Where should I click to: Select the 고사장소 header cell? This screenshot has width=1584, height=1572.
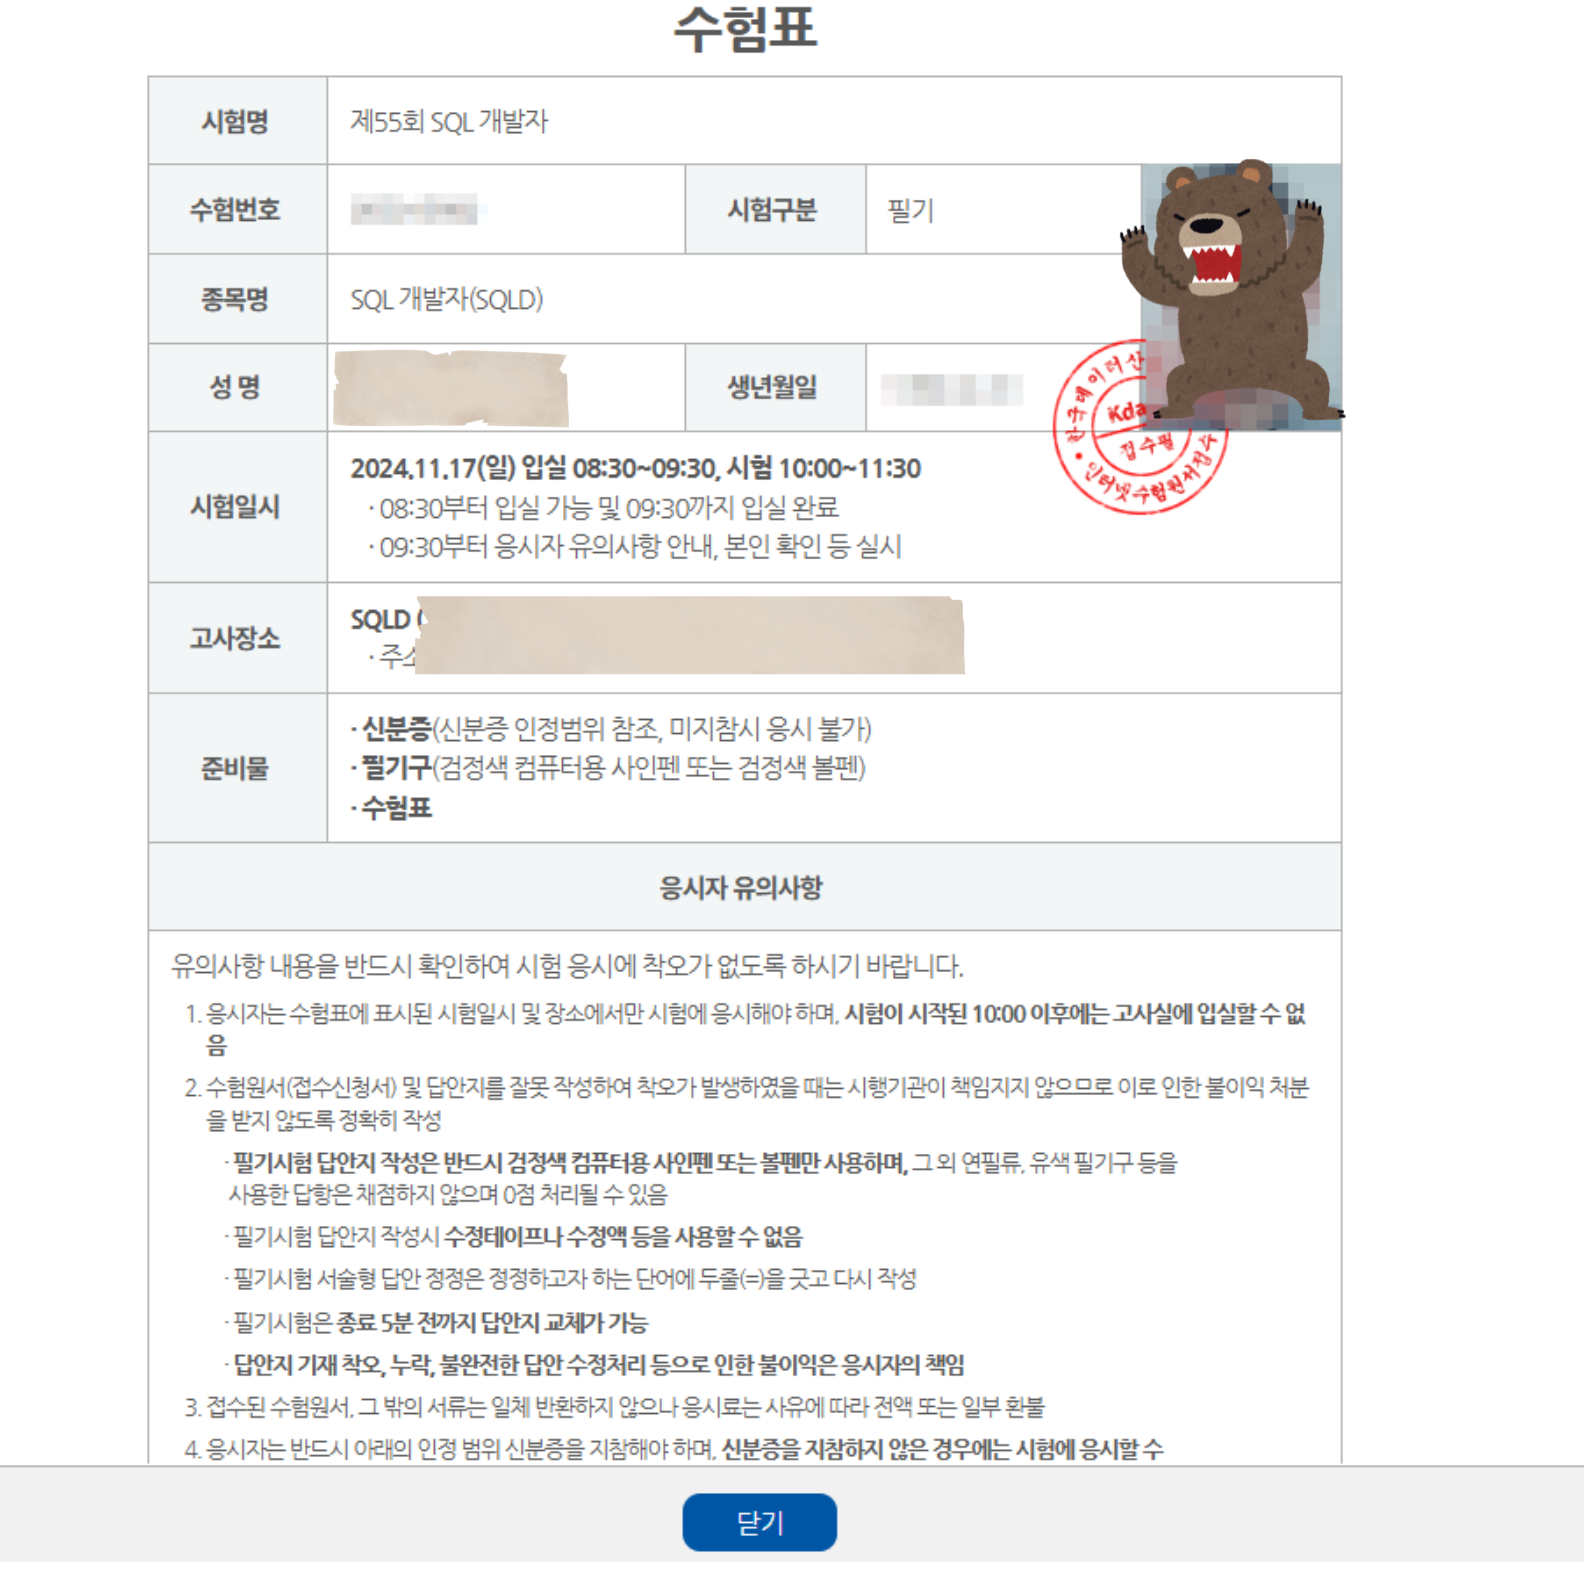[x=237, y=638]
